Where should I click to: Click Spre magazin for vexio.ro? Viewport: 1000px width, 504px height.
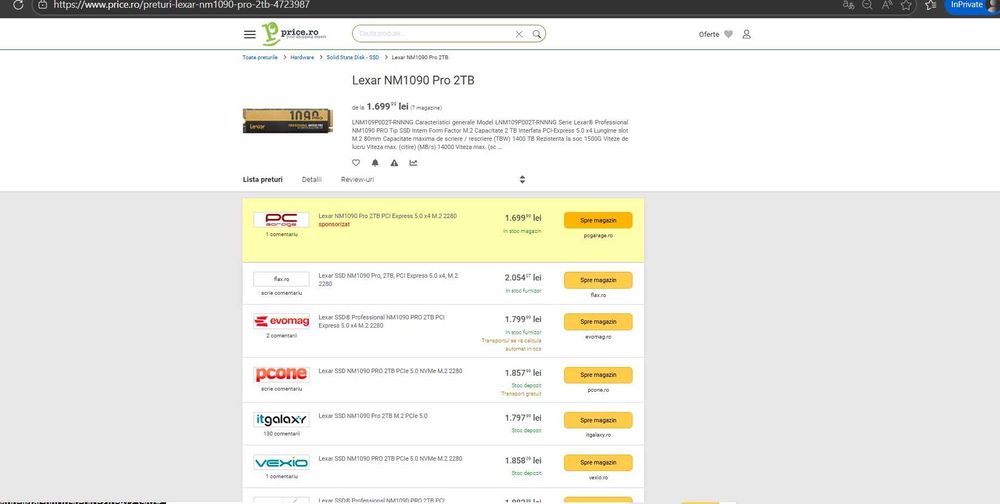pyautogui.click(x=598, y=463)
